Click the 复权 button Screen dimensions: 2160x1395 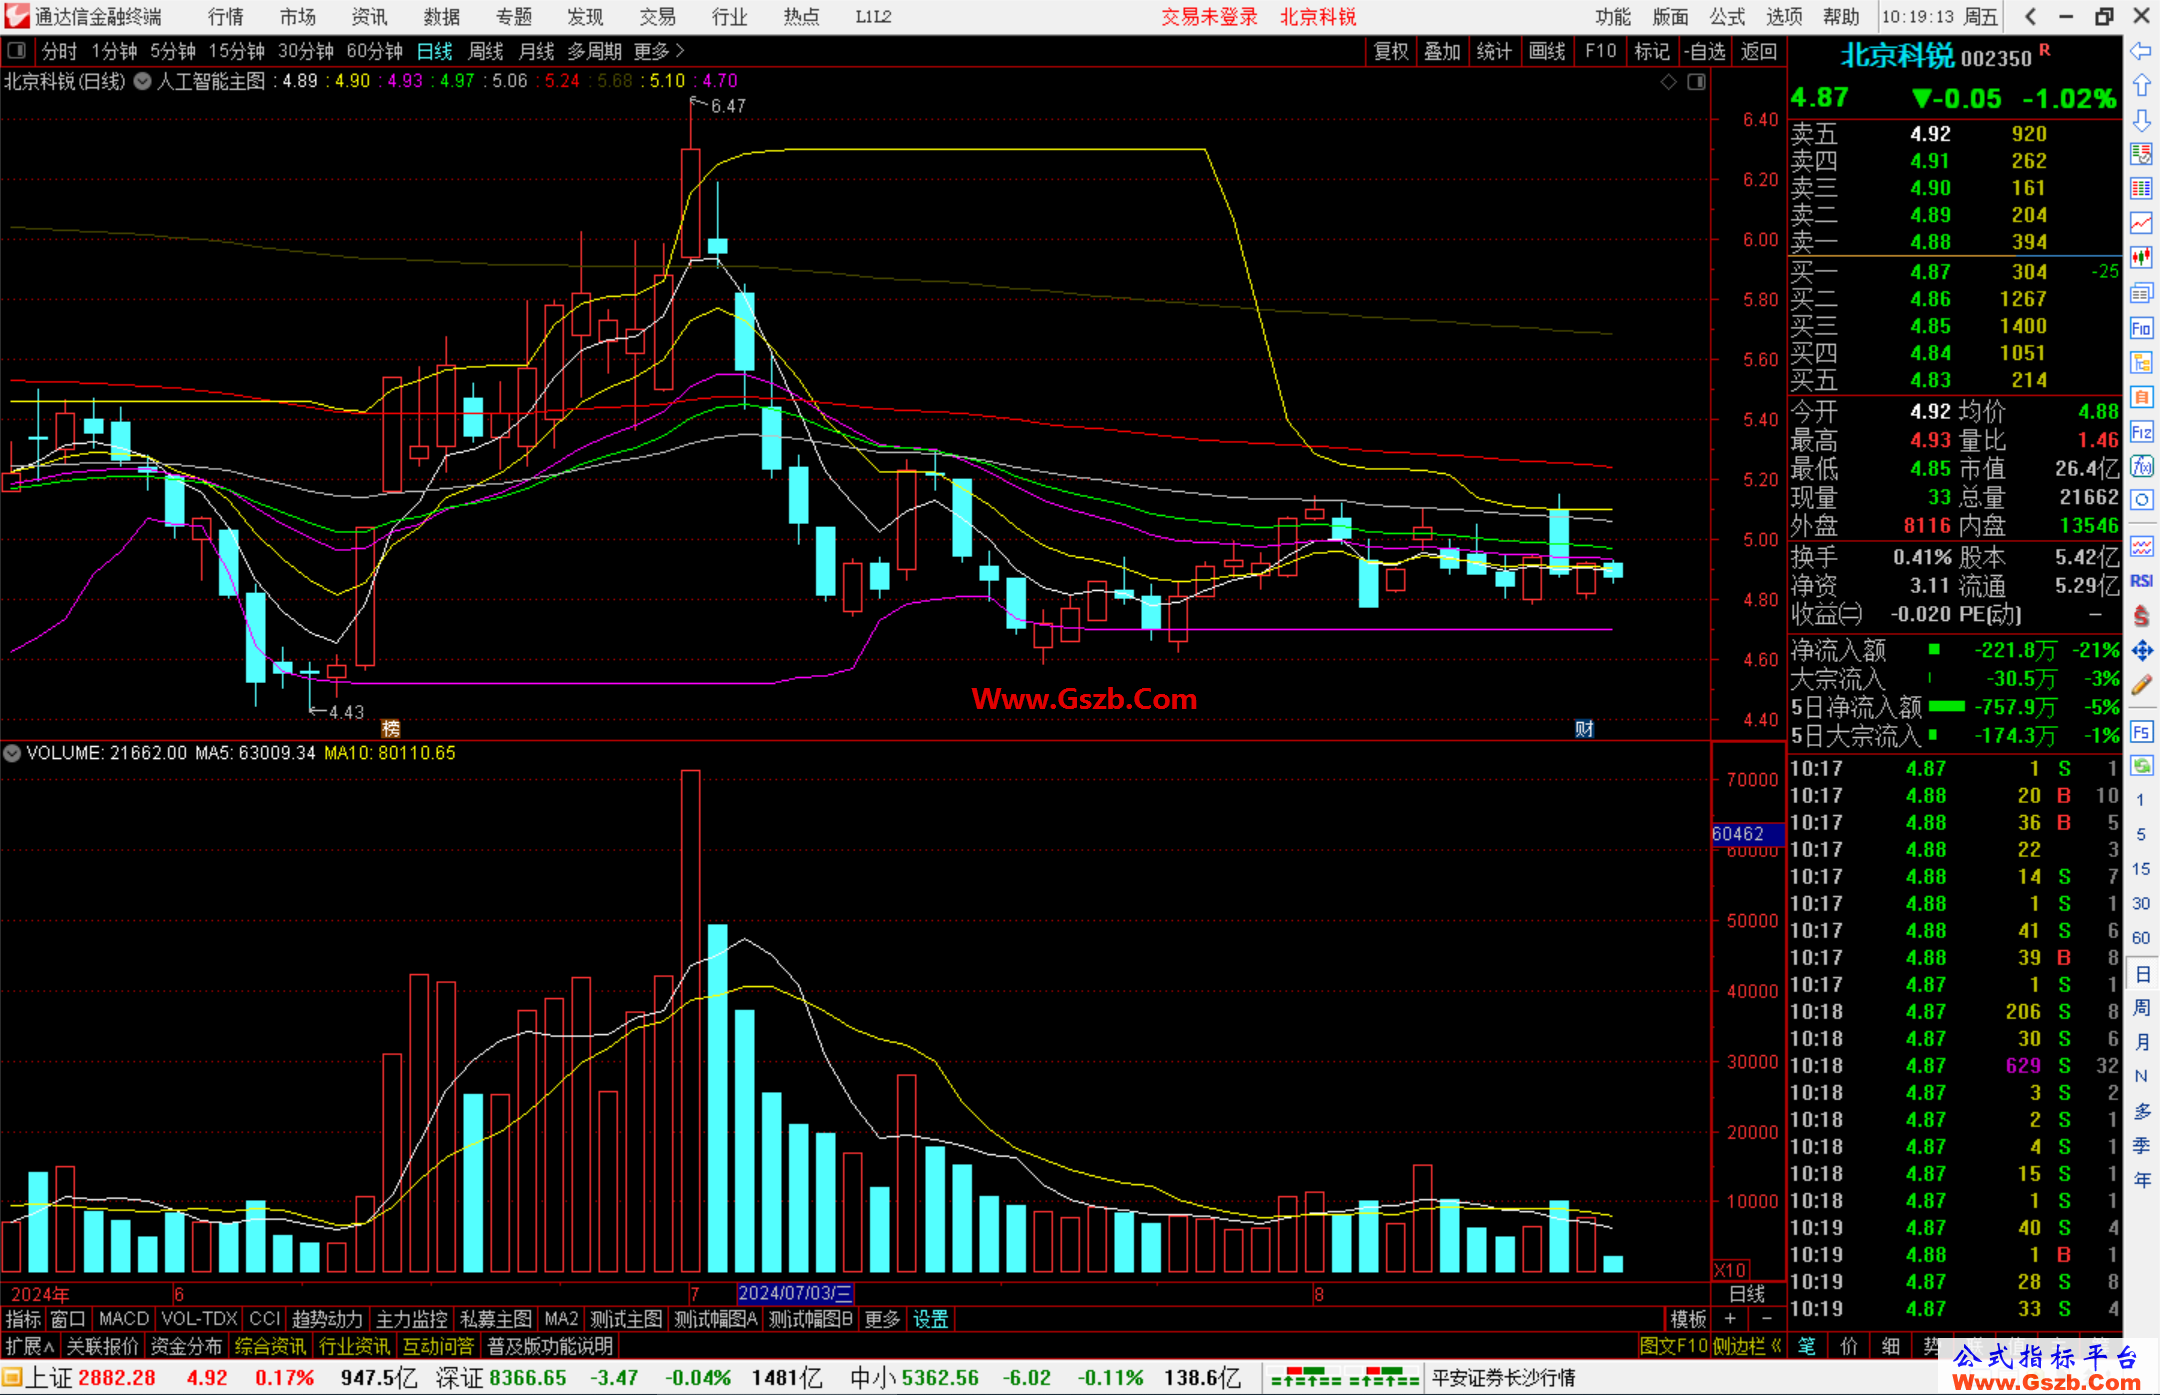click(1391, 51)
